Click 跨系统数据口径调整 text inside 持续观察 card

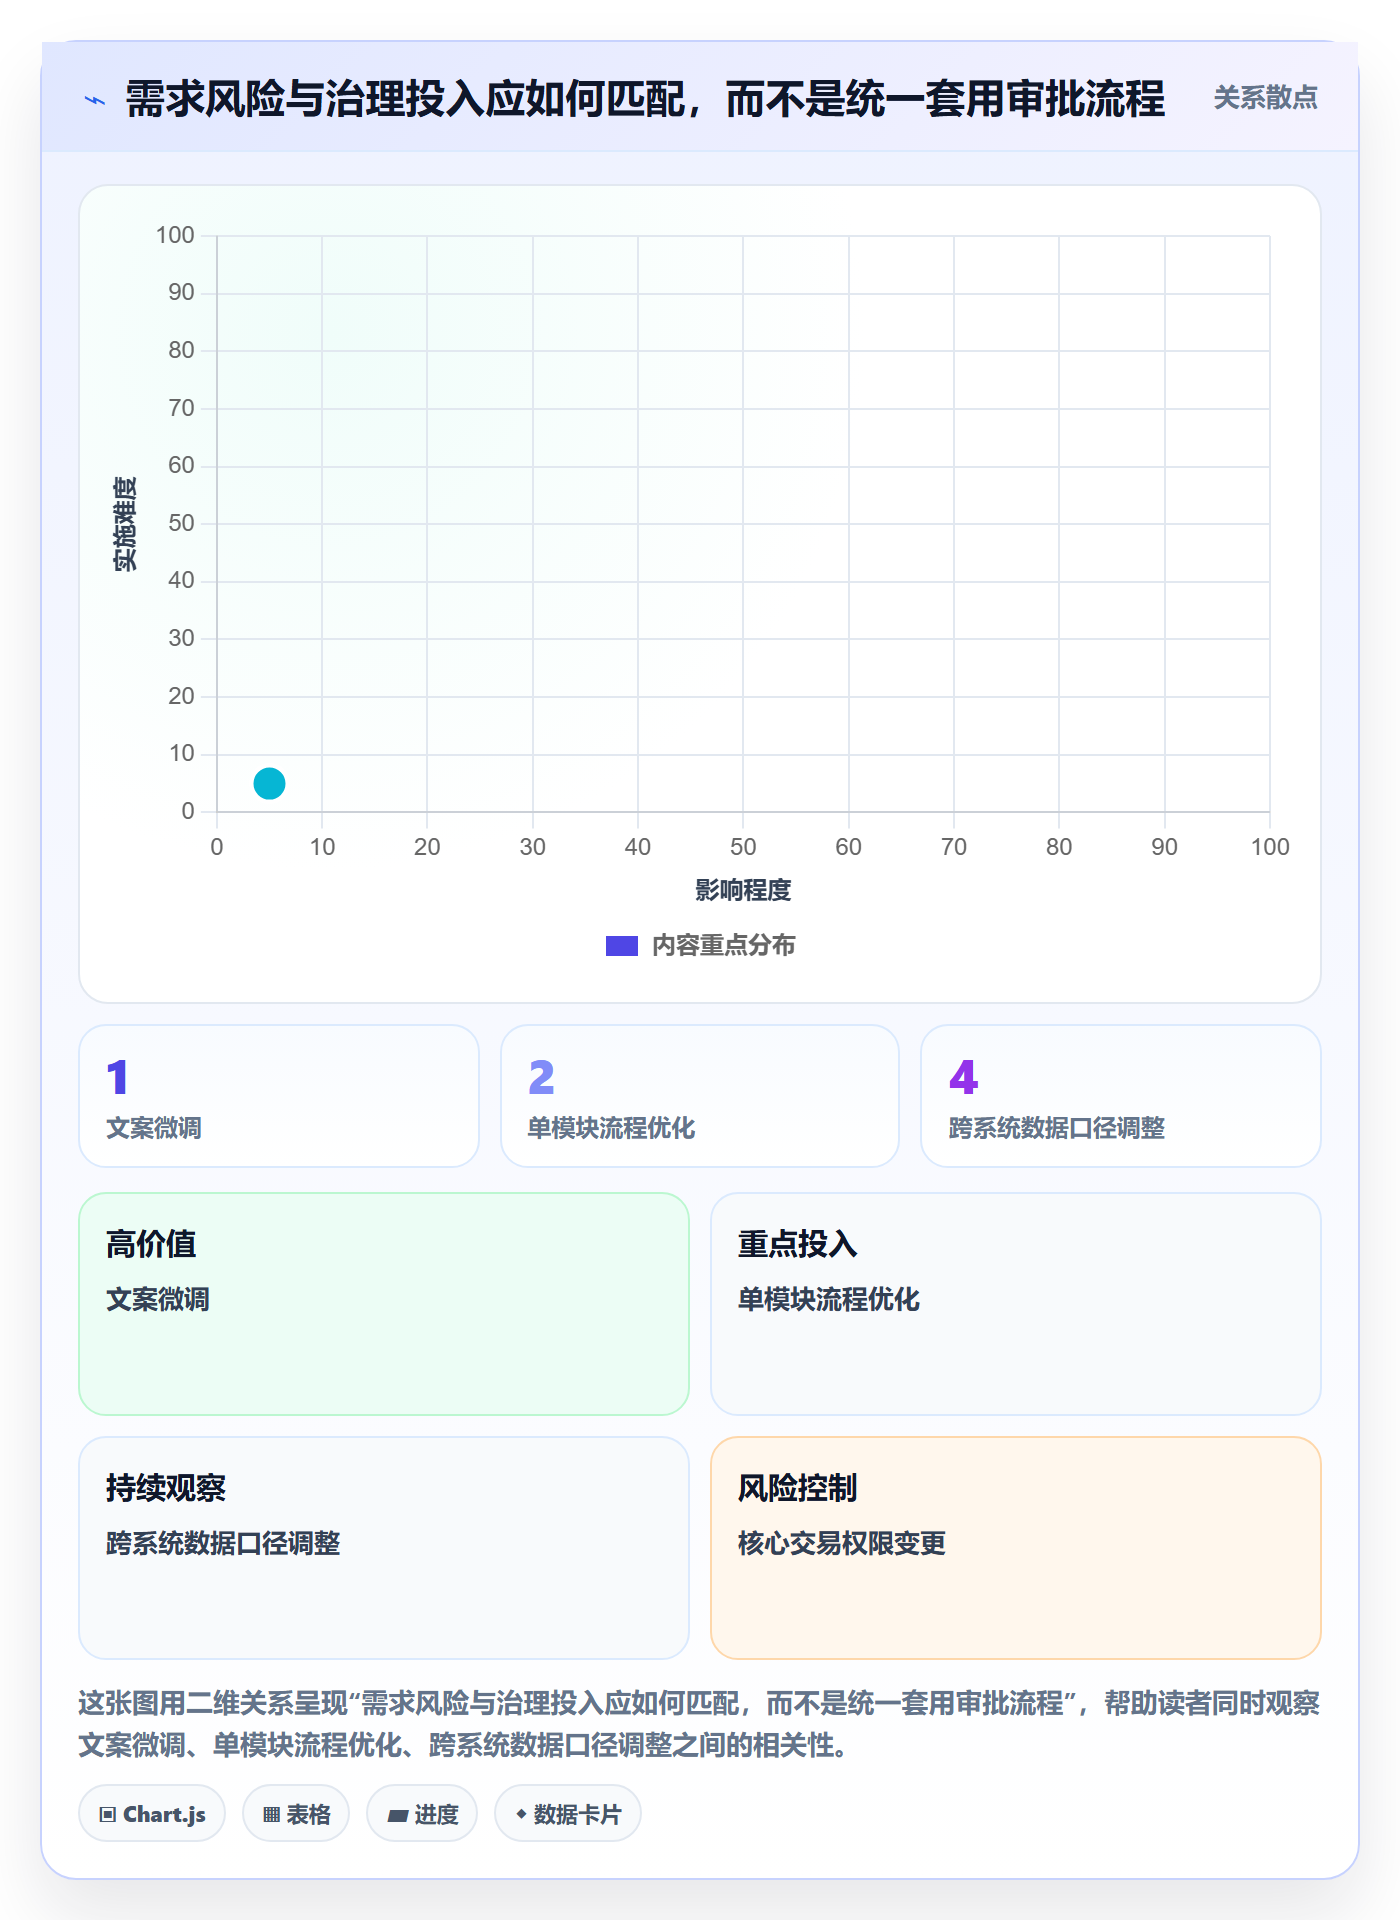click(x=223, y=1543)
